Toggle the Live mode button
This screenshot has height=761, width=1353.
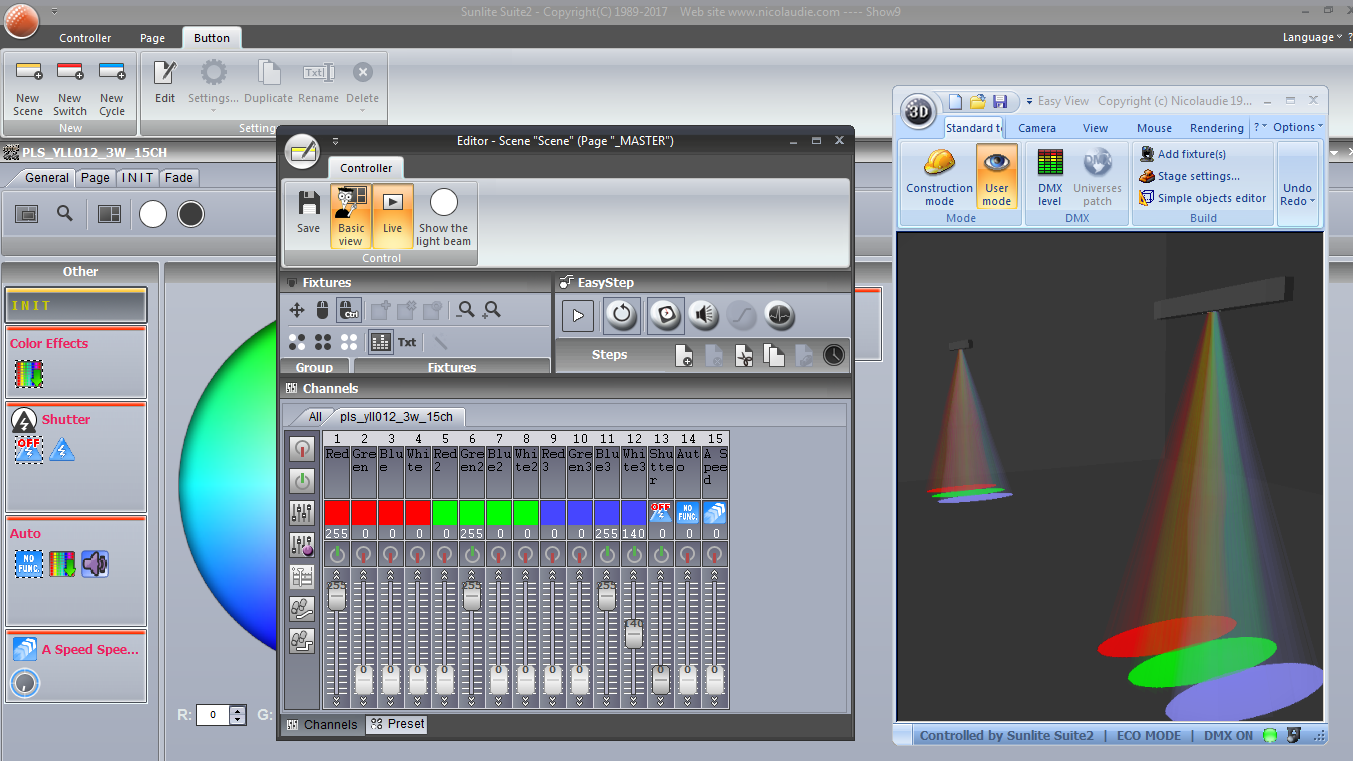pyautogui.click(x=392, y=212)
